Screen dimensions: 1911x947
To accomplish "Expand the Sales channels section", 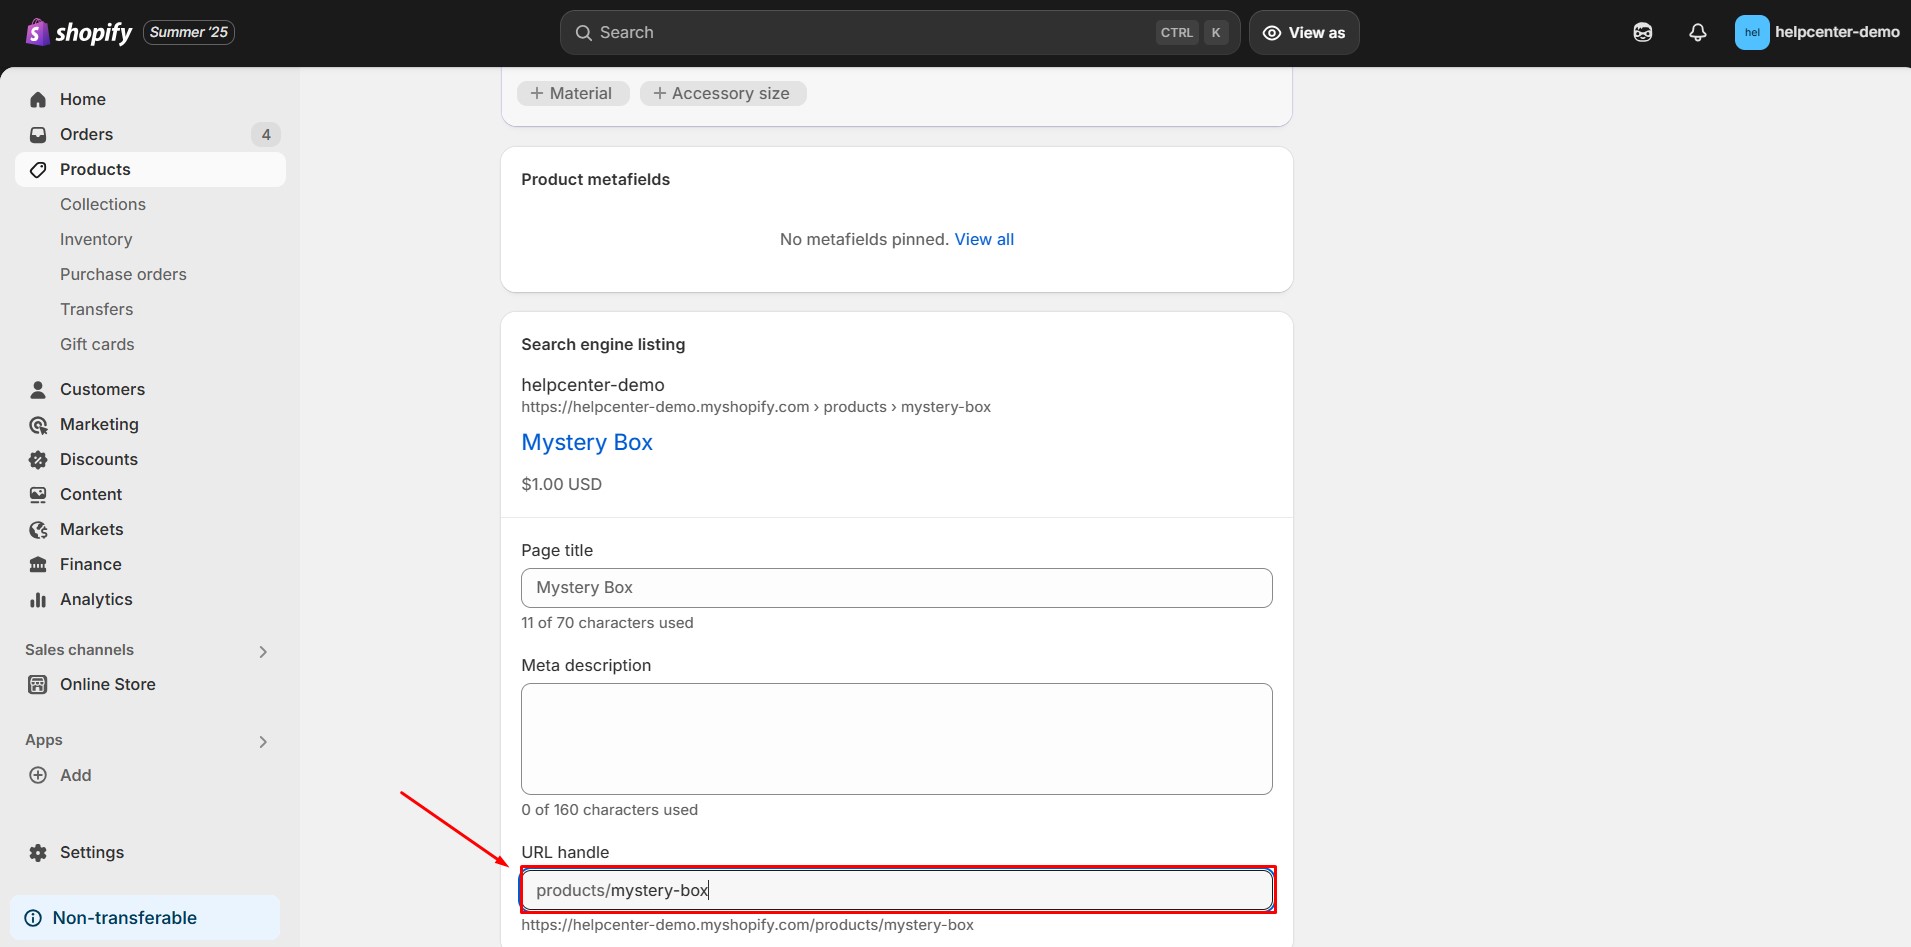I will point(261,651).
